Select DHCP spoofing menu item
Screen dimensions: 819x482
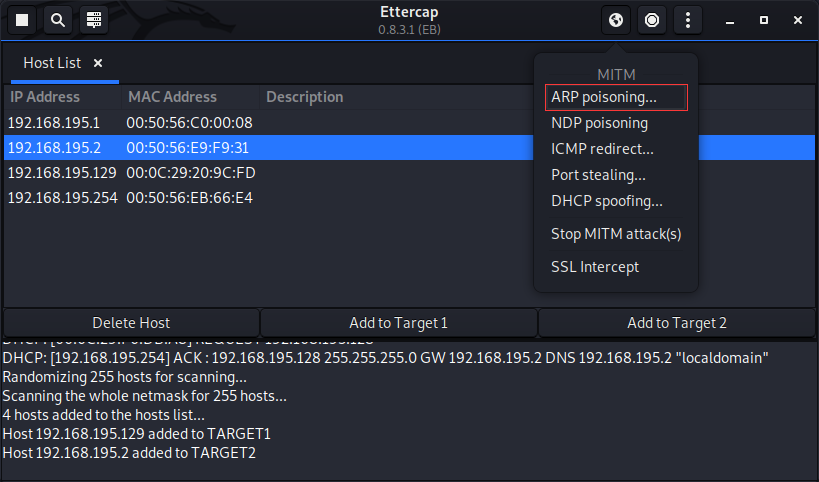[606, 201]
